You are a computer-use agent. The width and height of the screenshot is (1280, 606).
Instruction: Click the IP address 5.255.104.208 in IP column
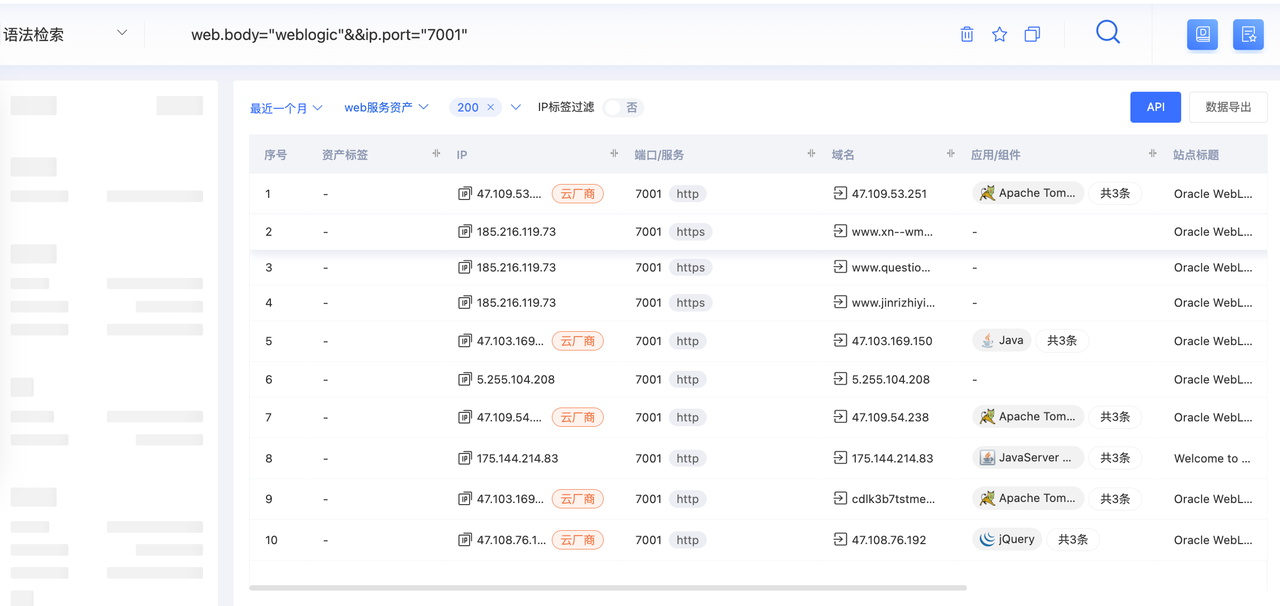point(516,380)
